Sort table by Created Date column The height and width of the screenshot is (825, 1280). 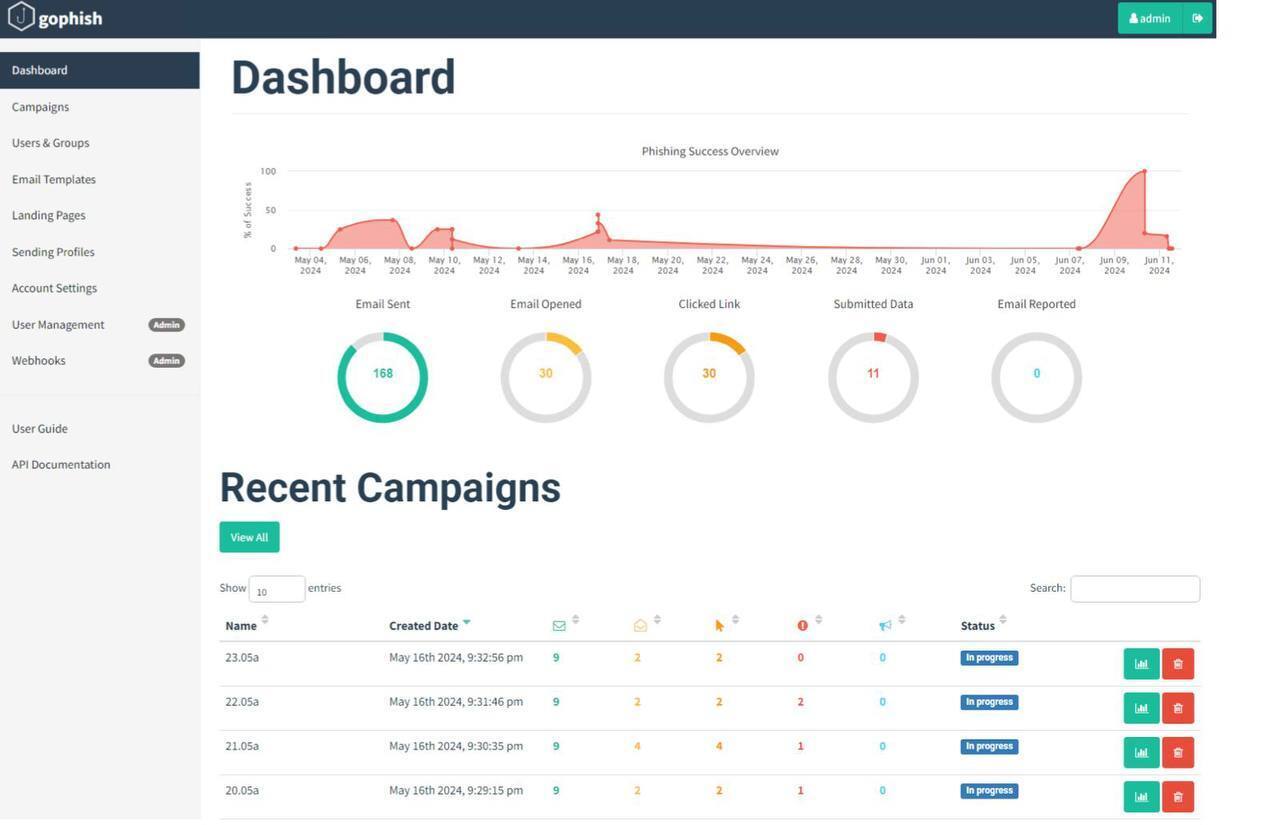[423, 626]
